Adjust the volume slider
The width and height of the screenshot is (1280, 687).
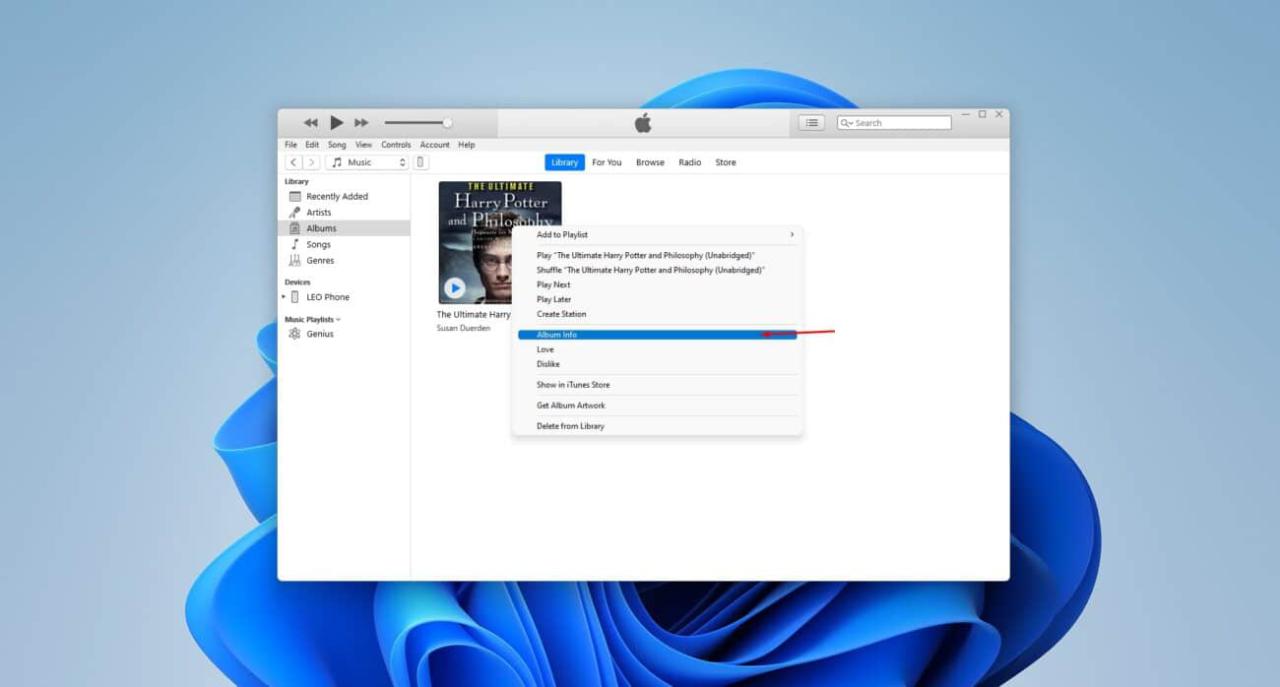[x=418, y=123]
